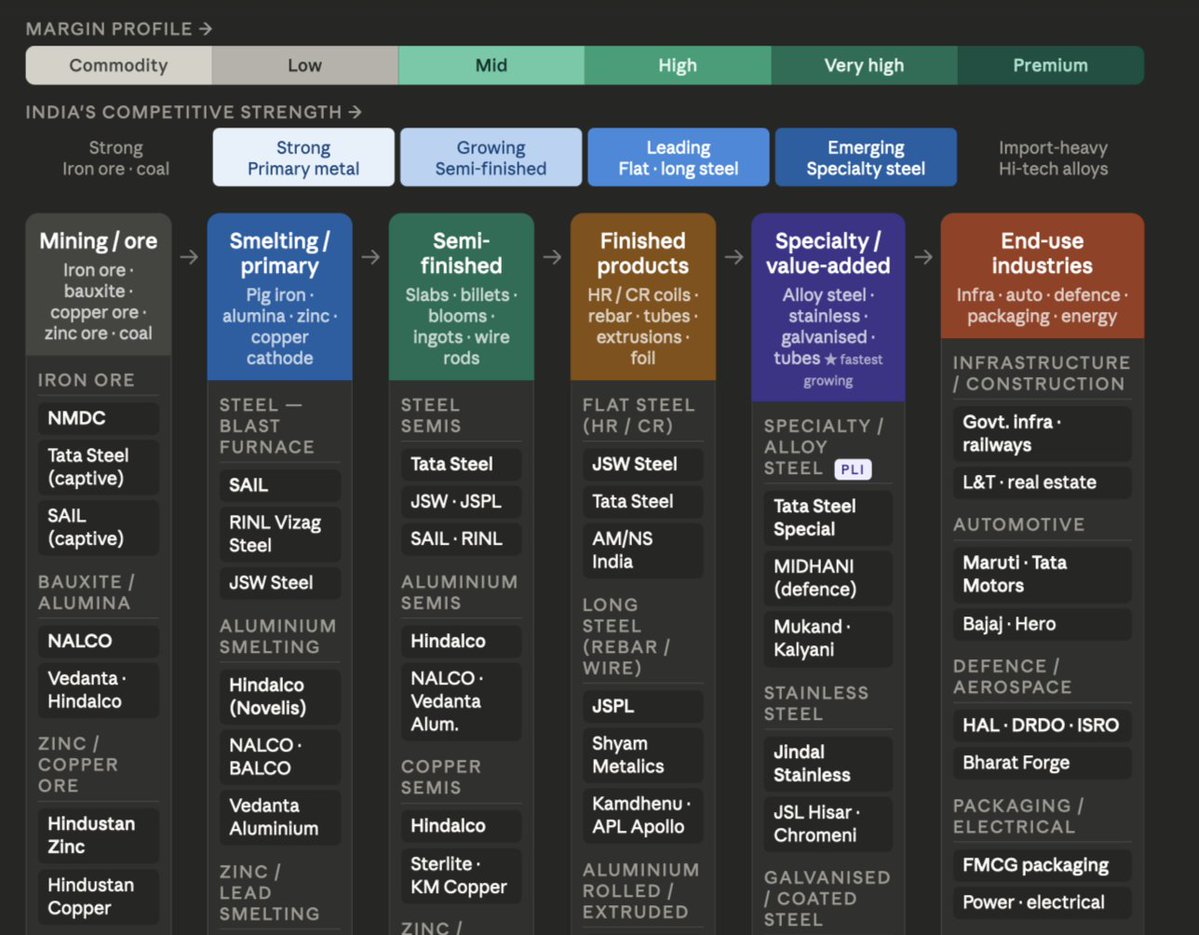Open the Specialty / value-added column header
This screenshot has height=935, width=1199.
pyautogui.click(x=828, y=307)
